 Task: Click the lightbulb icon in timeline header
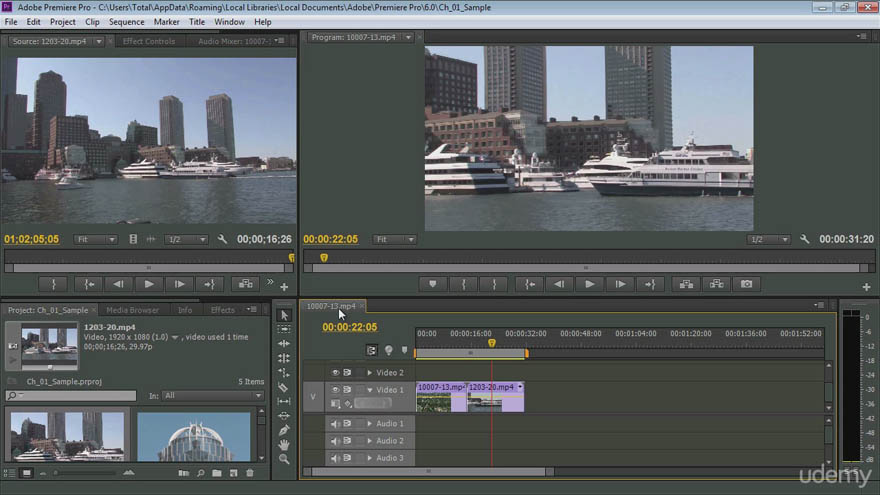click(x=388, y=350)
